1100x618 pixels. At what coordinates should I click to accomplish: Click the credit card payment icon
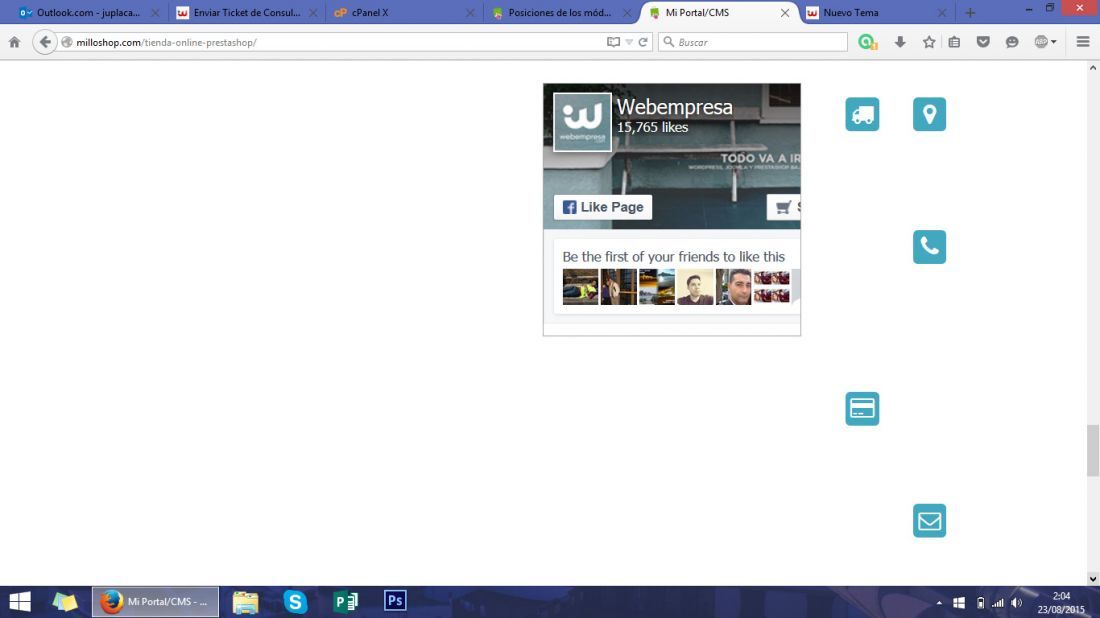pyautogui.click(x=862, y=409)
